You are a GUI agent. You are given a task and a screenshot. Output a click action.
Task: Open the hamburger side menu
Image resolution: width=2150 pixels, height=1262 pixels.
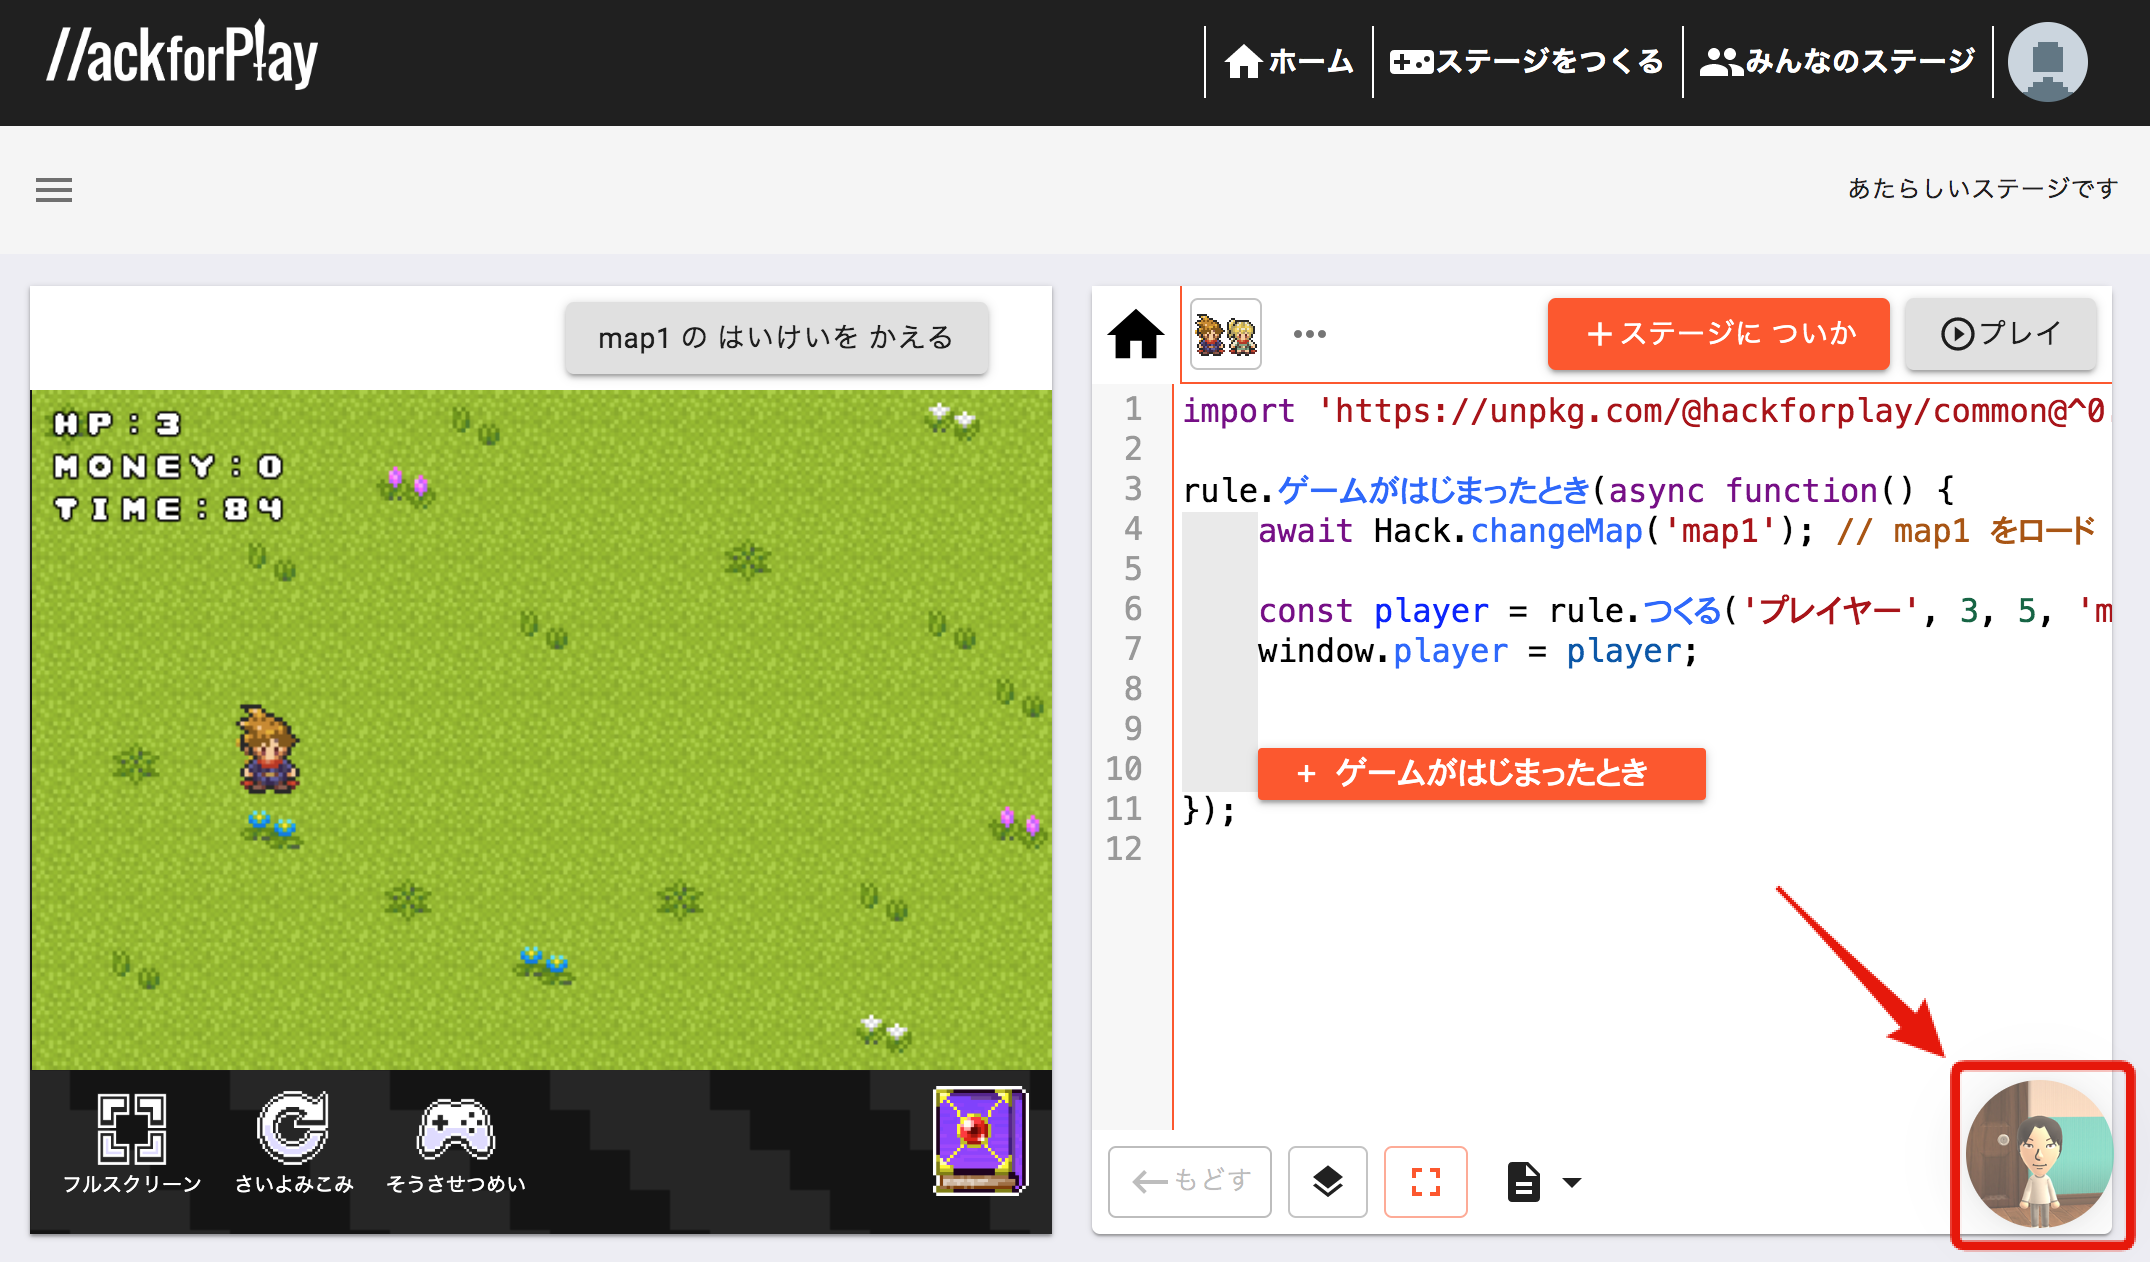(54, 190)
